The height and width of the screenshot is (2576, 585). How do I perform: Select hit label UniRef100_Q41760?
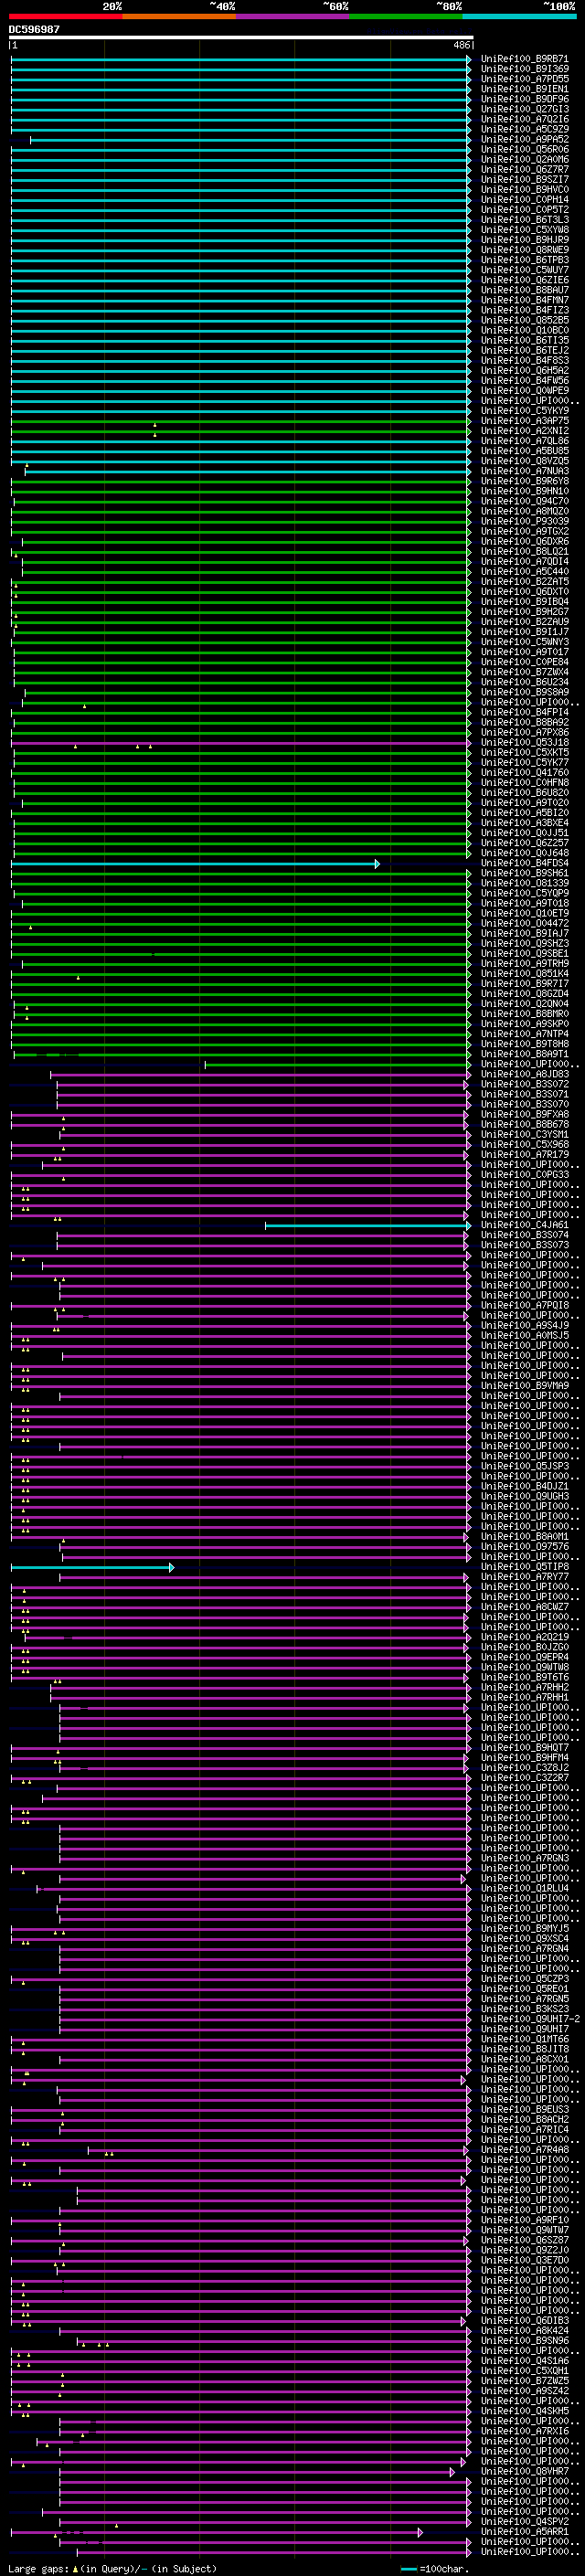coord(525,772)
